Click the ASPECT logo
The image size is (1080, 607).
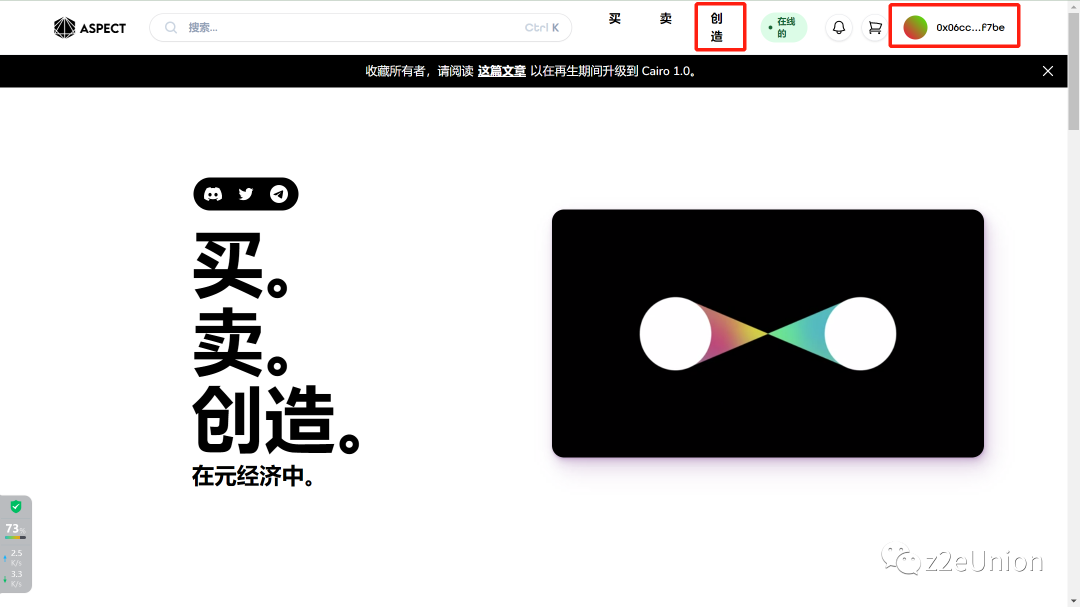(x=89, y=28)
